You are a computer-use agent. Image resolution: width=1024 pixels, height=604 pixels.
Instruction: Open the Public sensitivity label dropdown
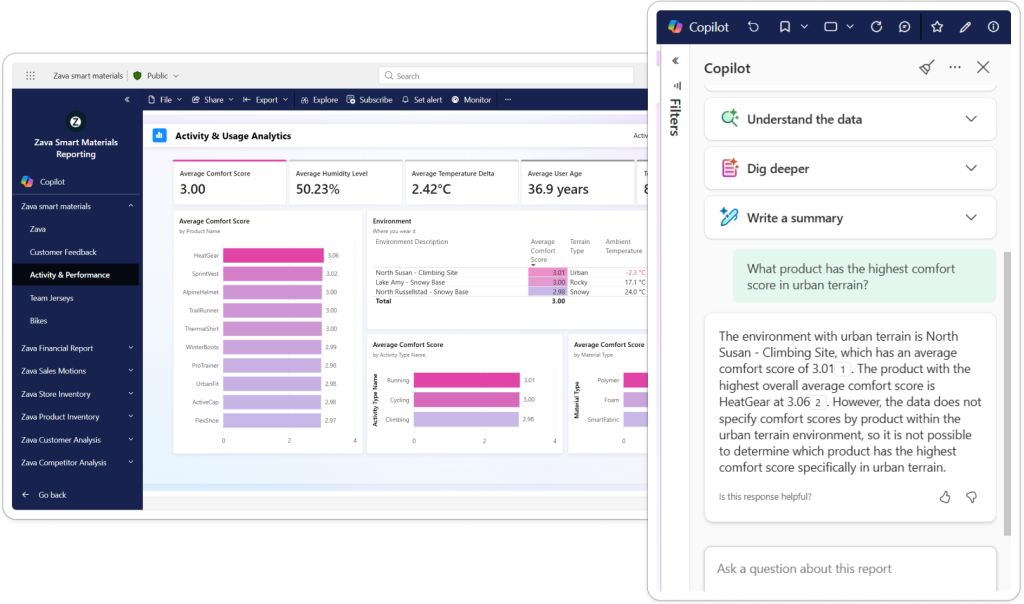[x=157, y=75]
